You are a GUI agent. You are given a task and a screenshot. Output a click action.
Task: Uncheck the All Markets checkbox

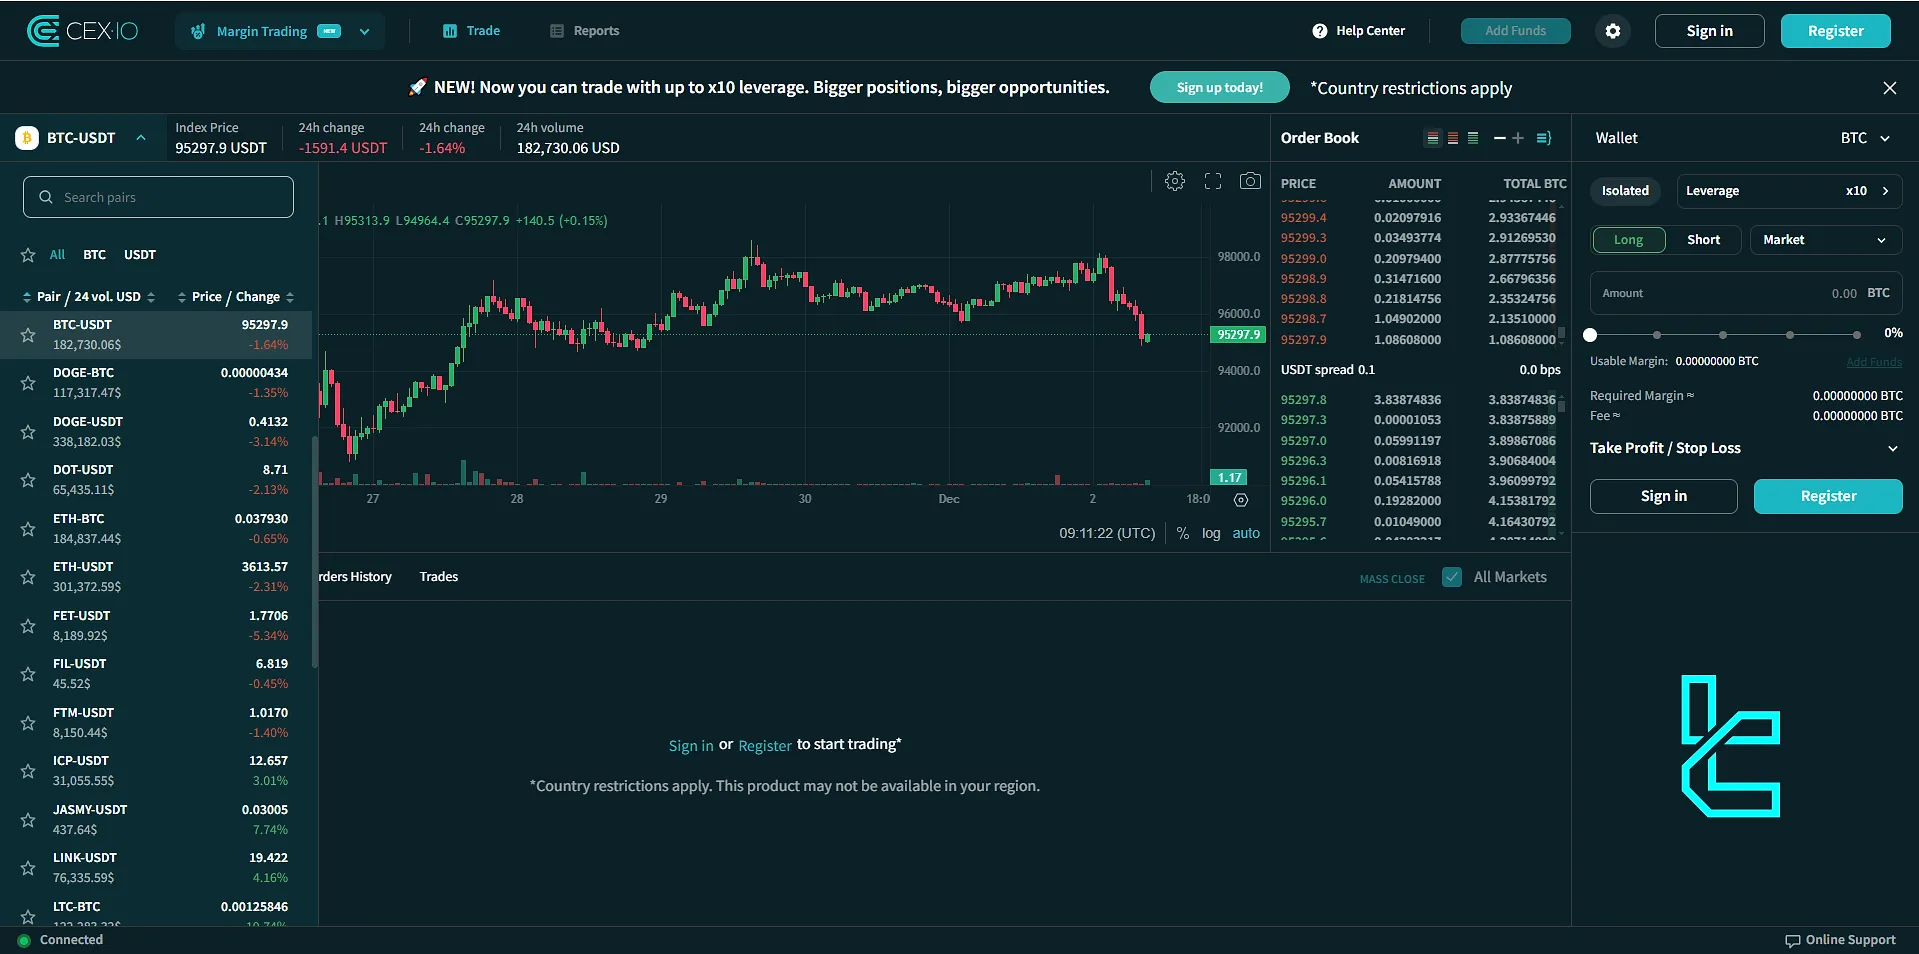pos(1452,577)
